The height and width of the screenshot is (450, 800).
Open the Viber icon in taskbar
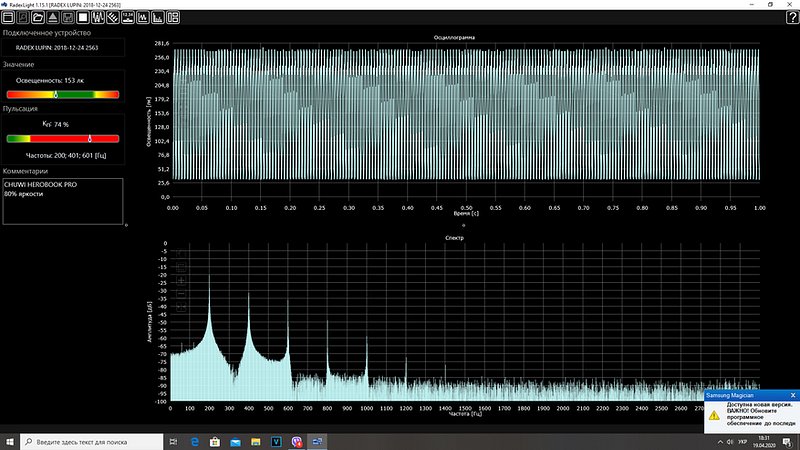(x=296, y=442)
